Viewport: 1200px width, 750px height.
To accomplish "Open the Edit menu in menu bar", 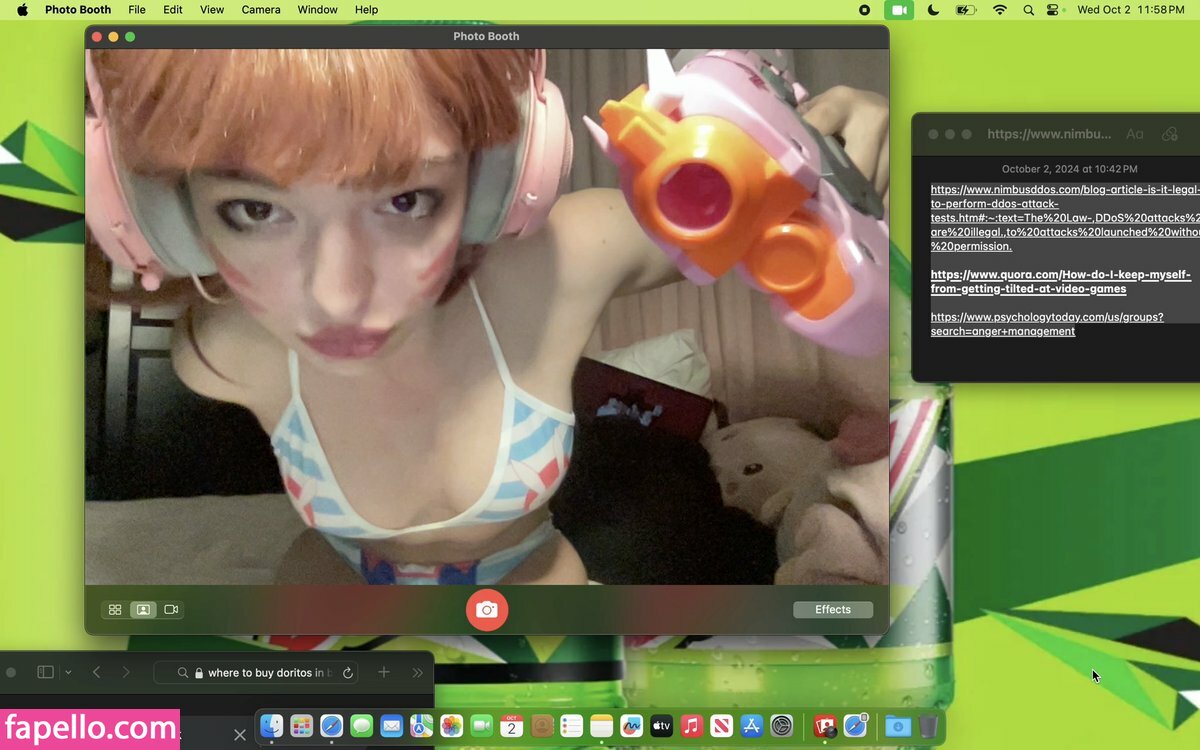I will click(x=173, y=10).
